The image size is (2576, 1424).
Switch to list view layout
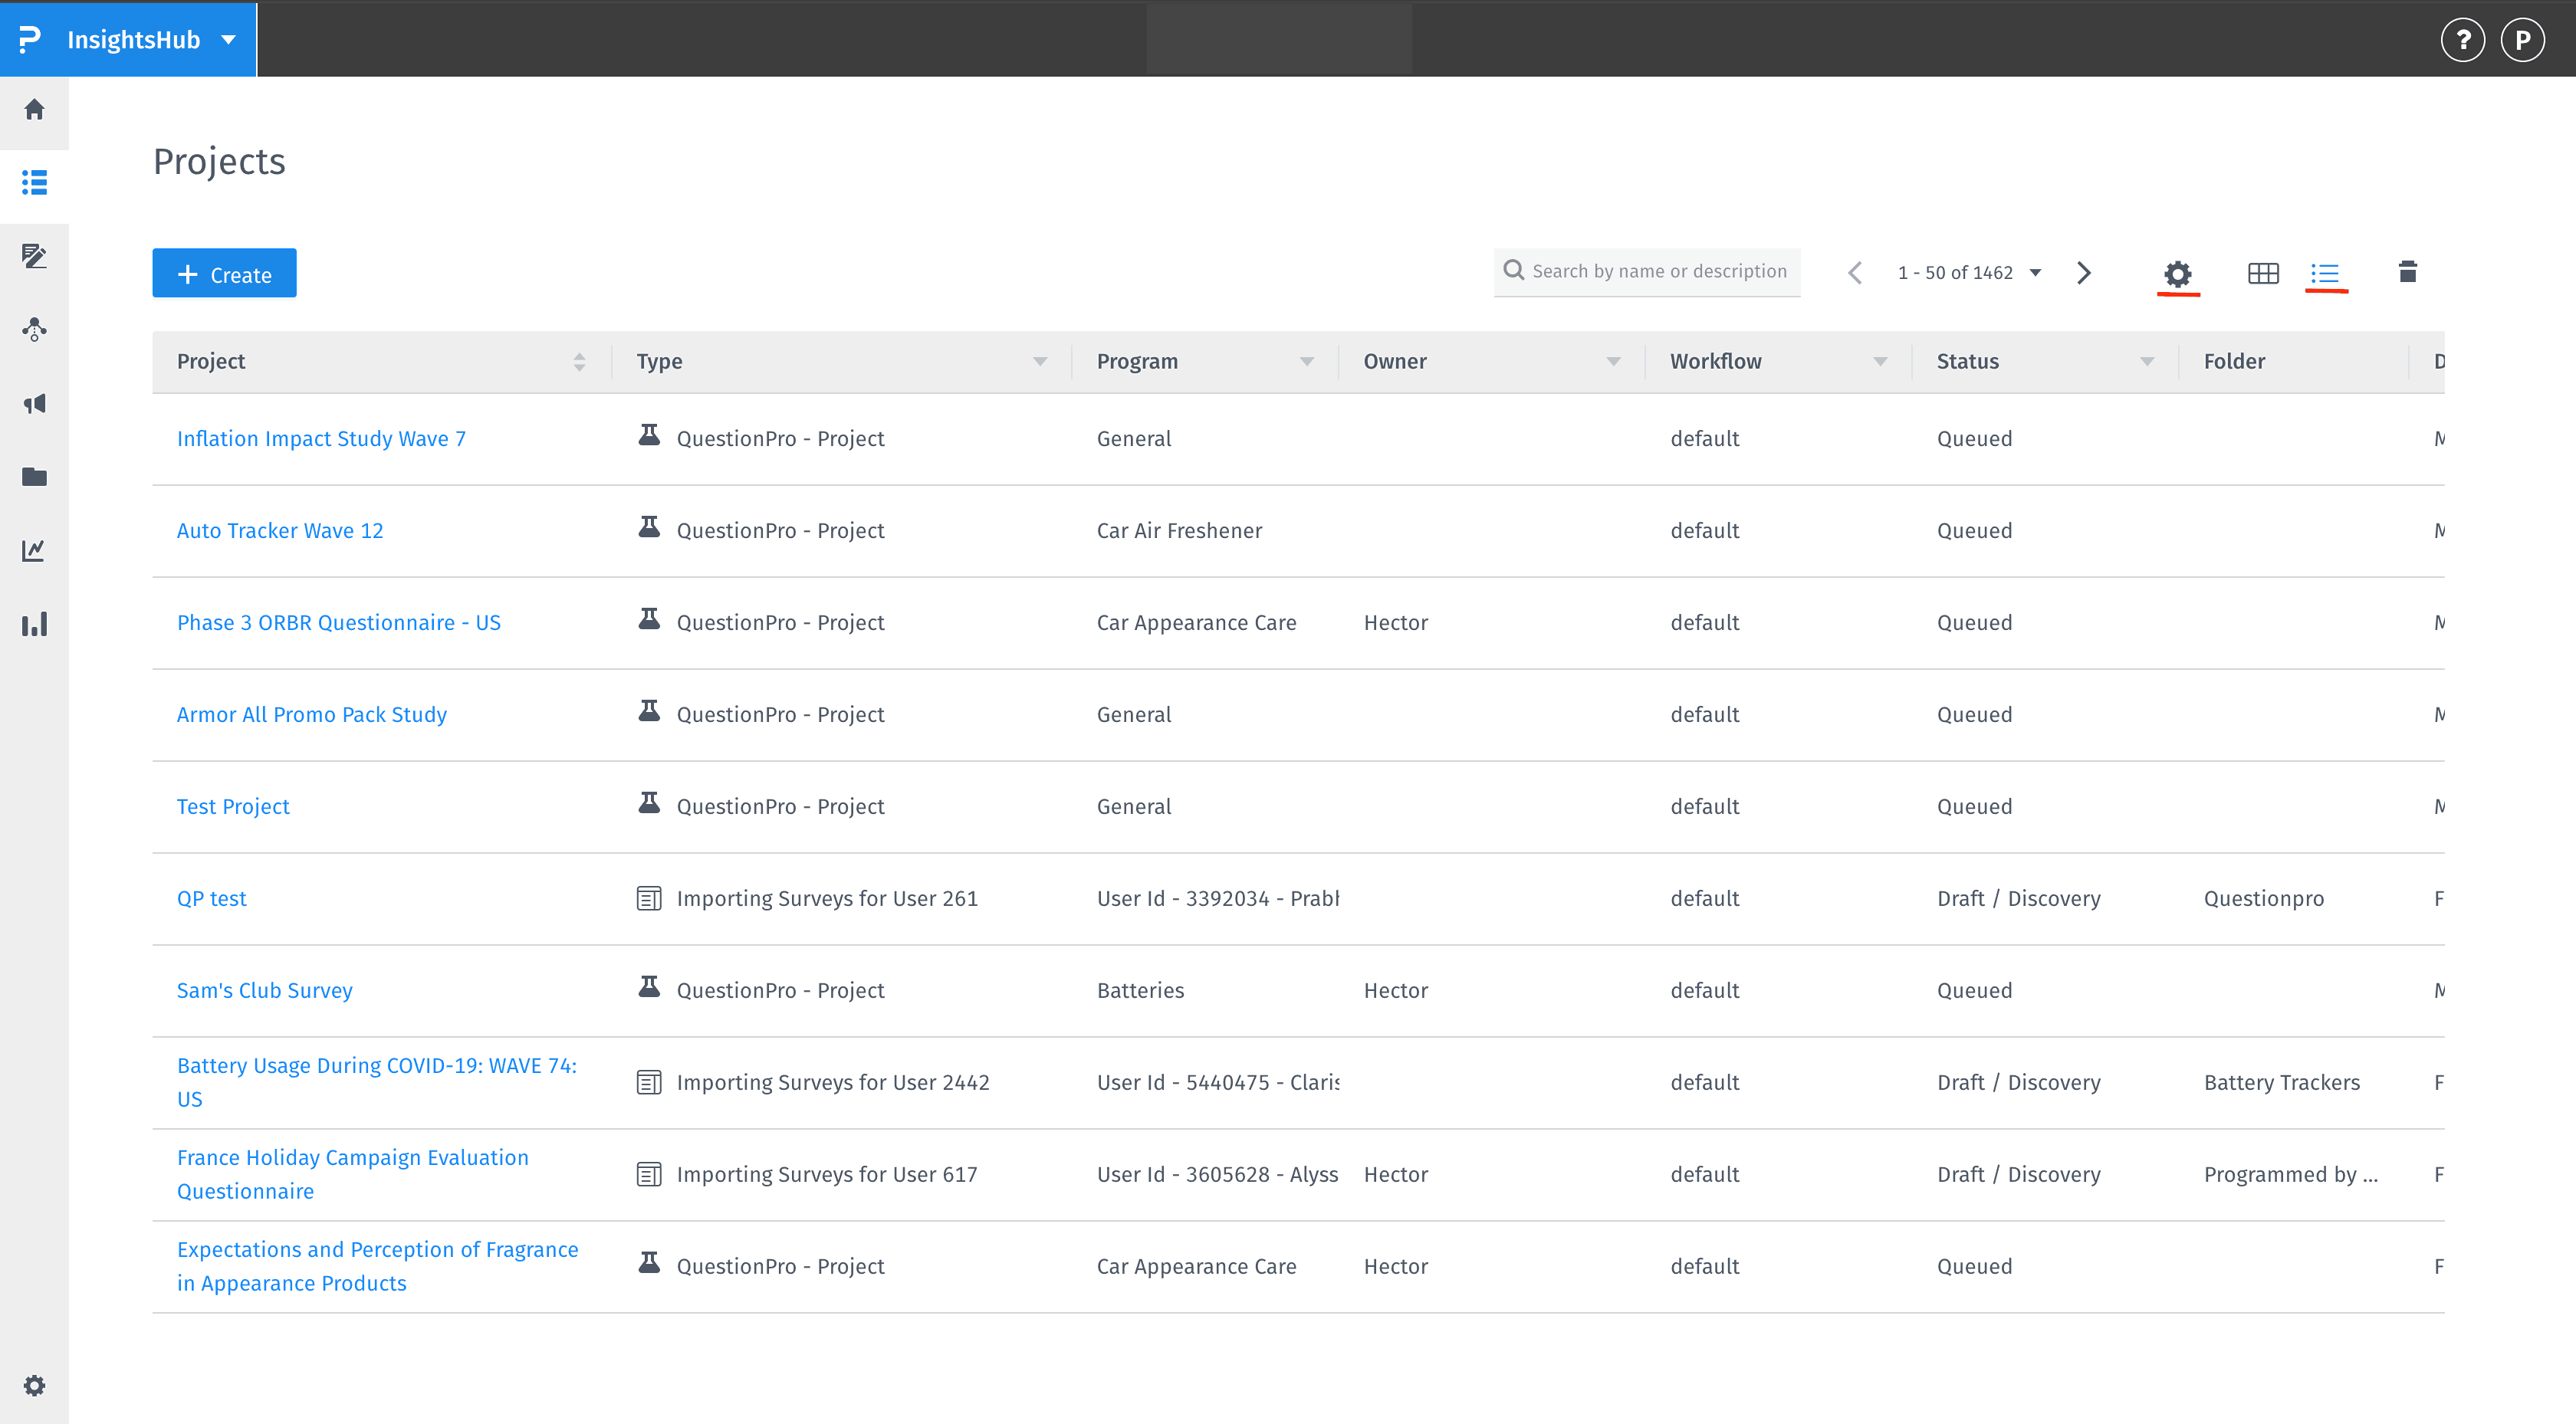pyautogui.click(x=2325, y=273)
